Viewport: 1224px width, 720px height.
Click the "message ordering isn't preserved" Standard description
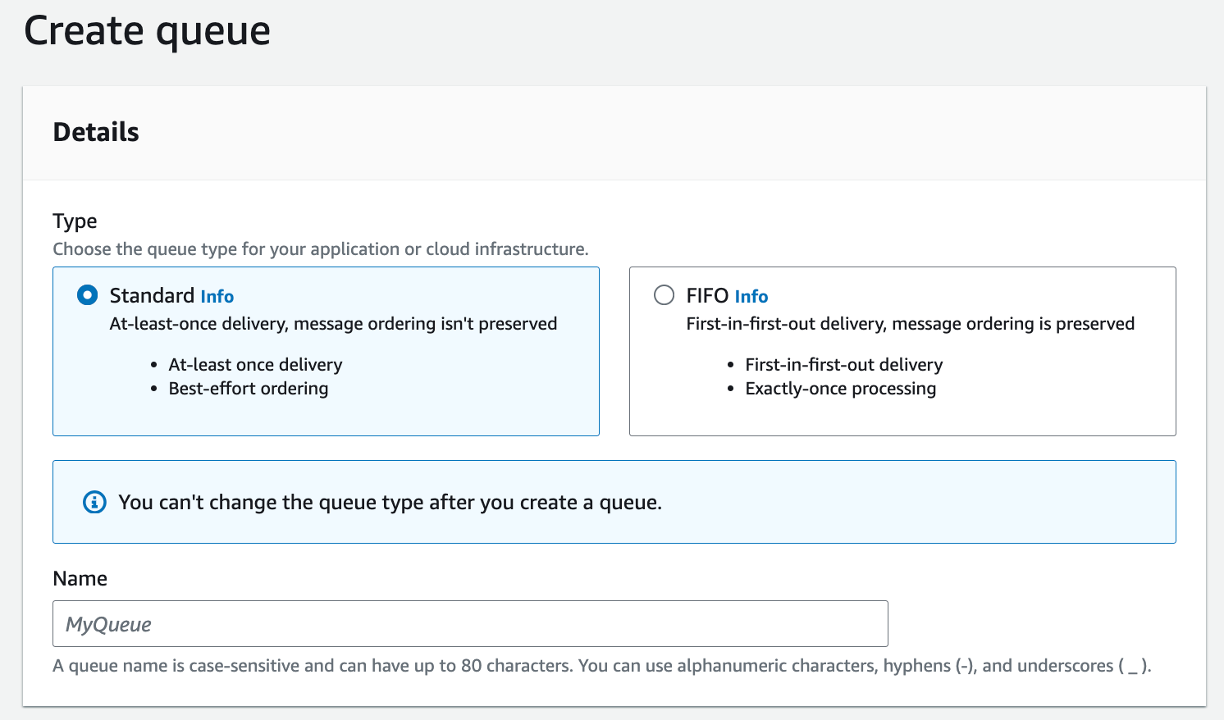[x=333, y=323]
